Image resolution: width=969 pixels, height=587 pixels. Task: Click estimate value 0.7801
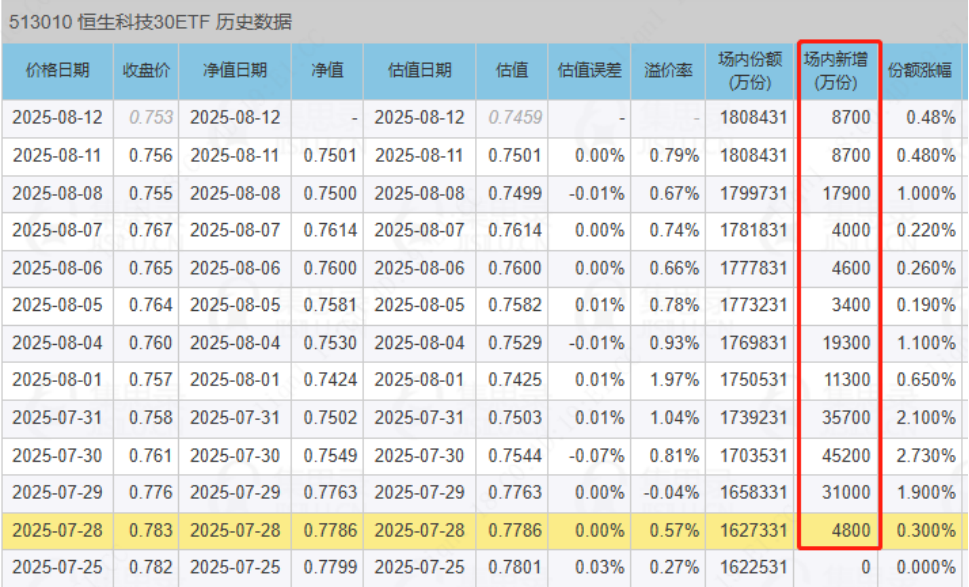(515, 567)
